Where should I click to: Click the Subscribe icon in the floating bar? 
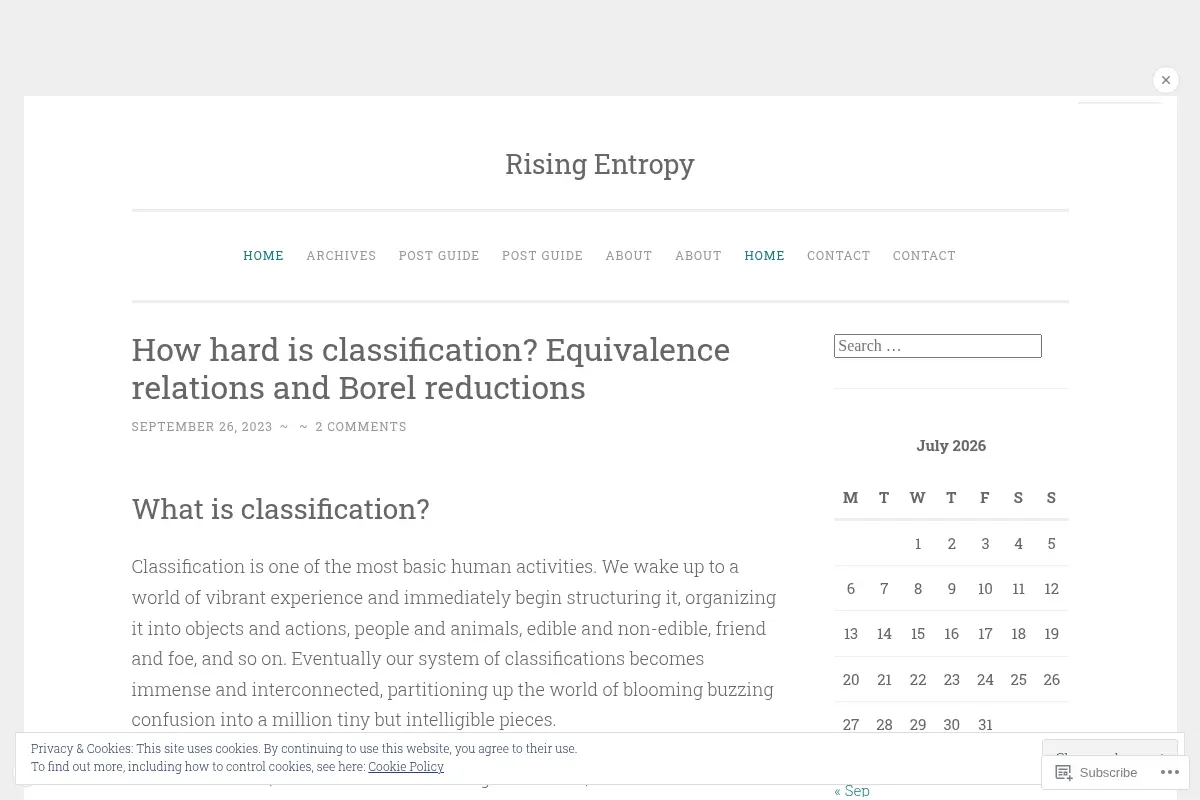point(1063,772)
